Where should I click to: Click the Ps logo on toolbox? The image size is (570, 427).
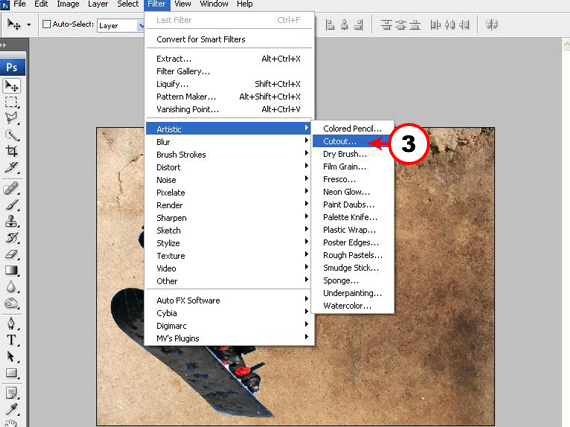(x=12, y=68)
